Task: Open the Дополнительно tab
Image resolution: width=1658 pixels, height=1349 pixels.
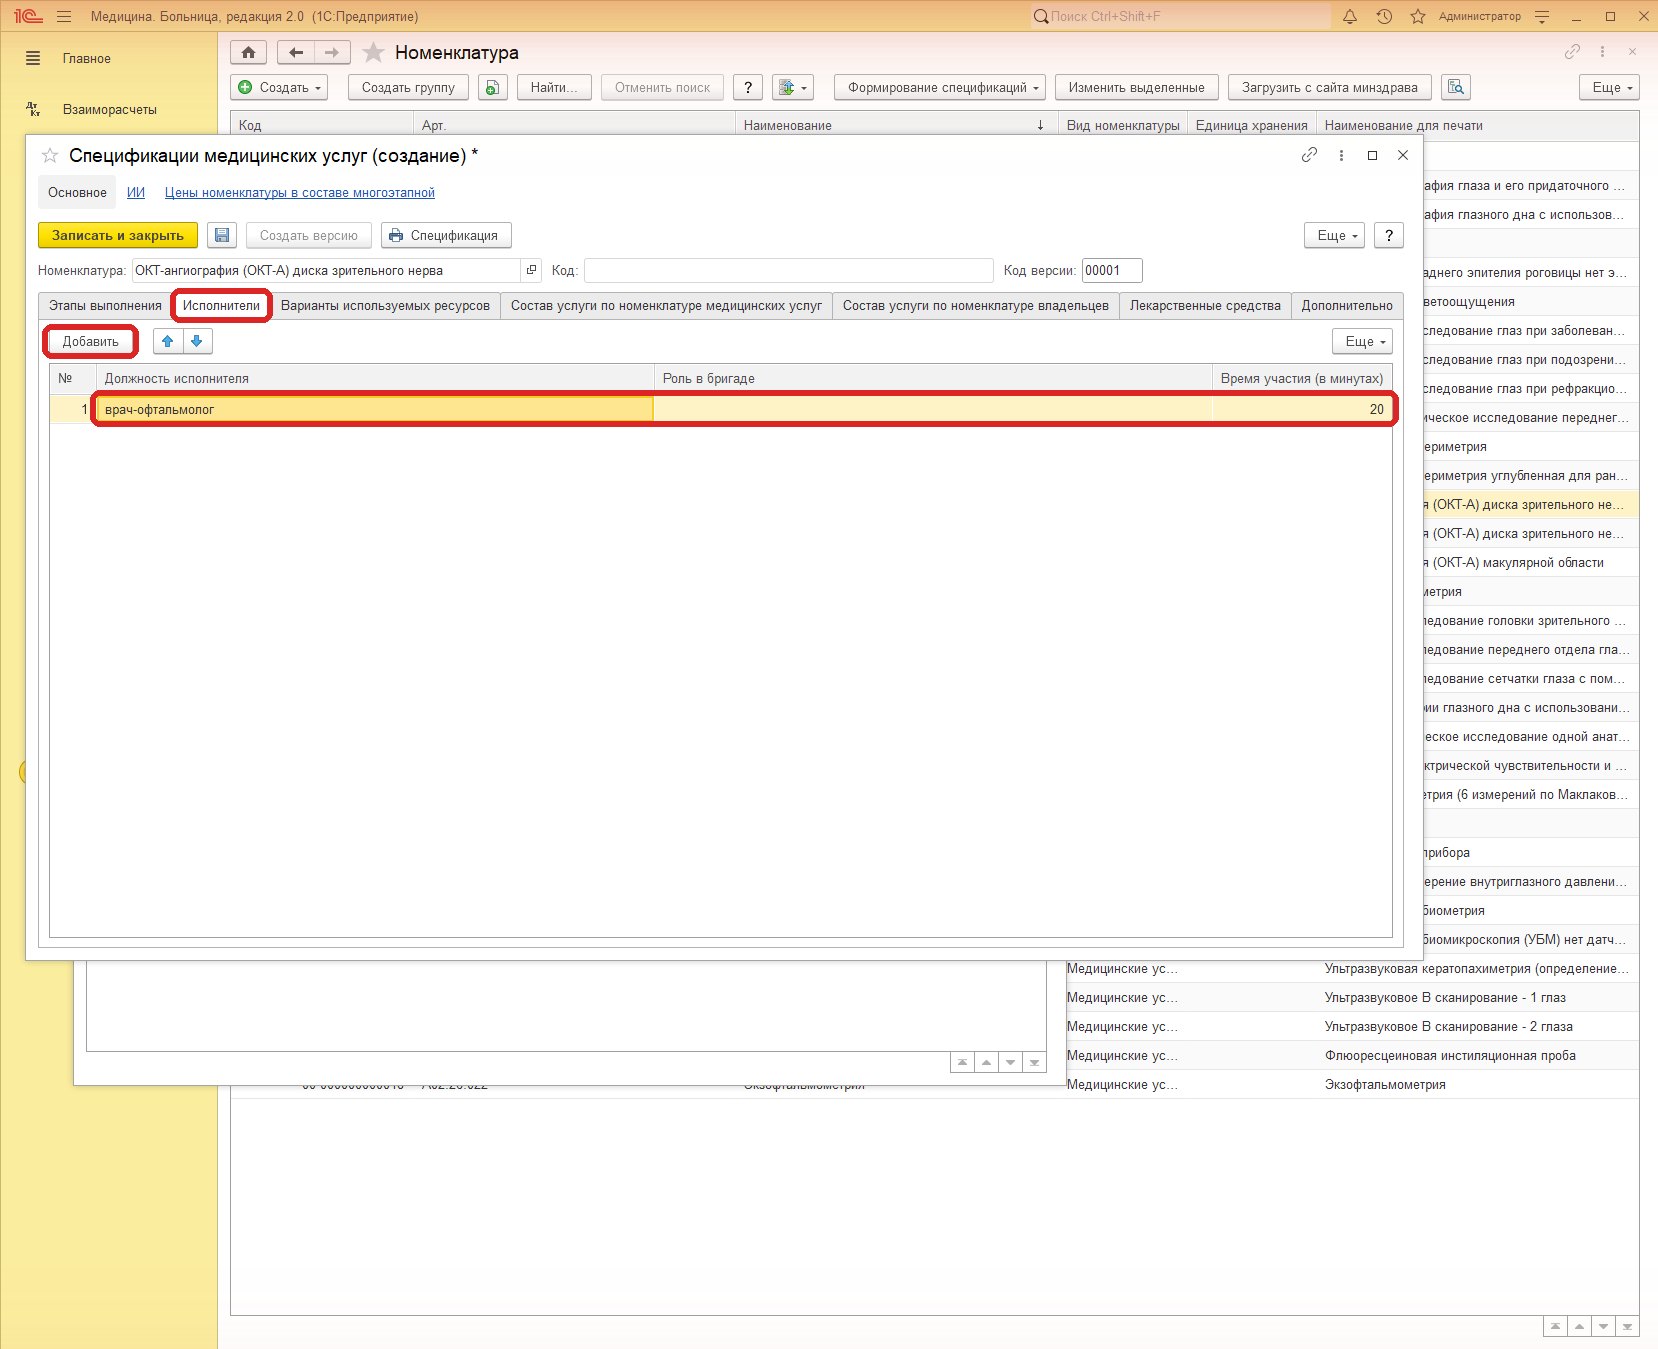Action: coord(1347,305)
